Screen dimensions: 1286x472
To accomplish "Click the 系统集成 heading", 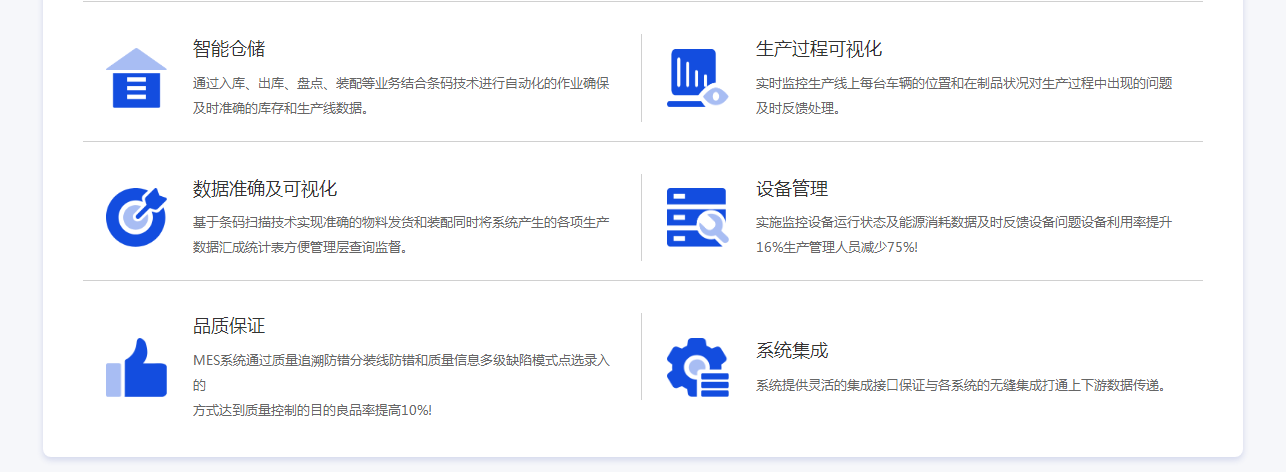I will click(792, 351).
